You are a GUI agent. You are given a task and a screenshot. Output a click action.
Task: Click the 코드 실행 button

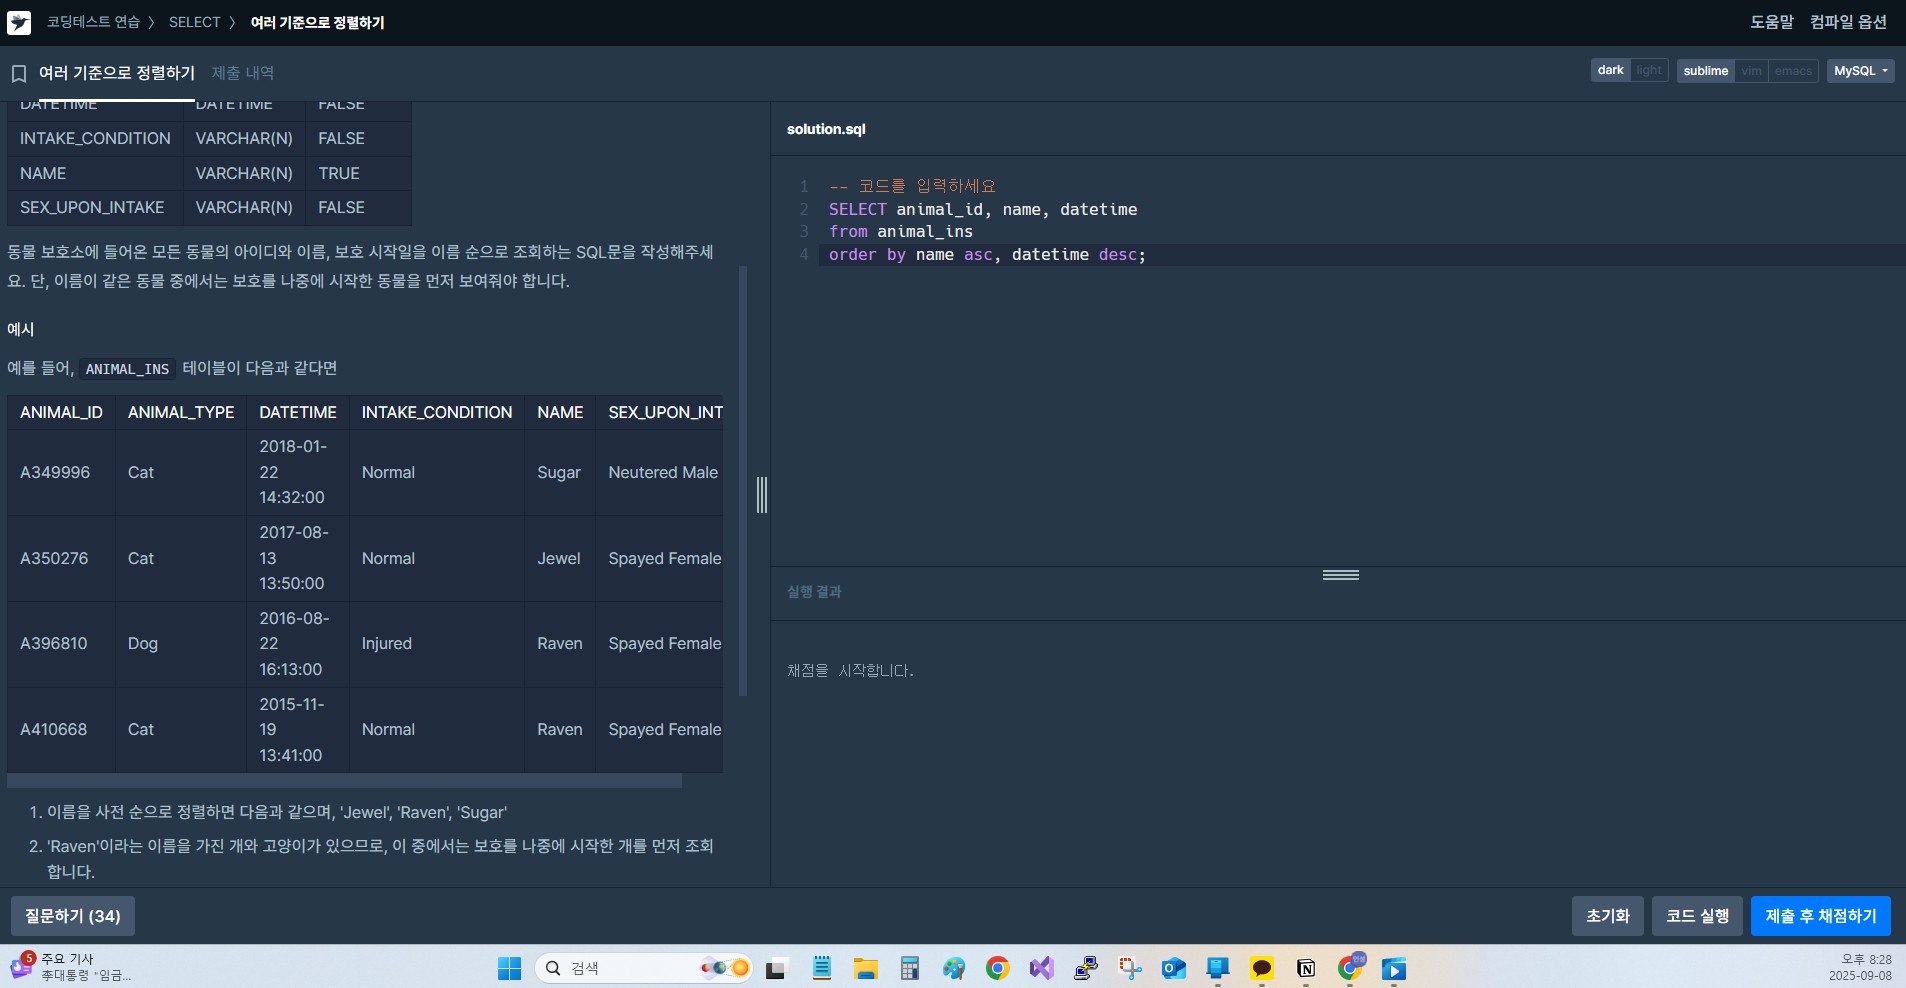(1697, 916)
